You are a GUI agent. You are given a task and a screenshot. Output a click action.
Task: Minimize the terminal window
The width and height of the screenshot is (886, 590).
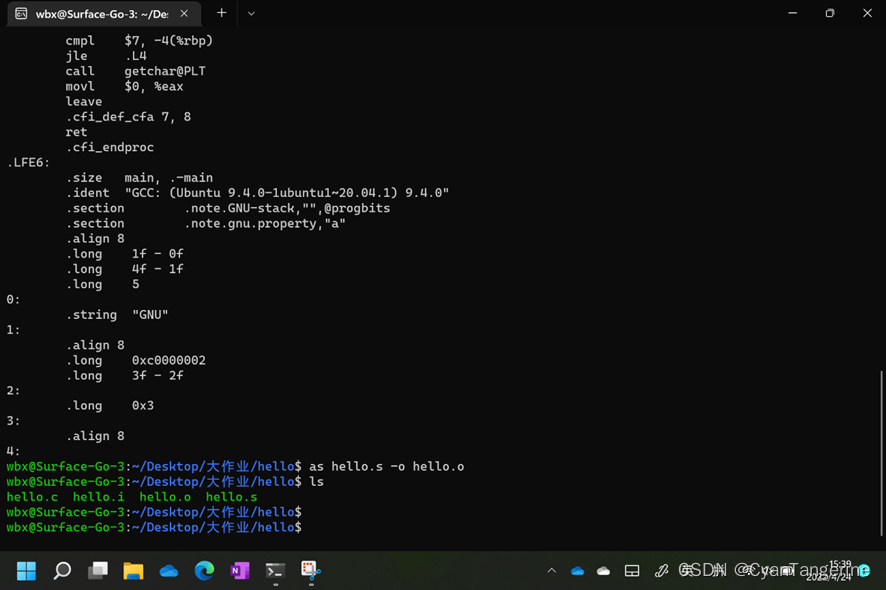coord(793,13)
